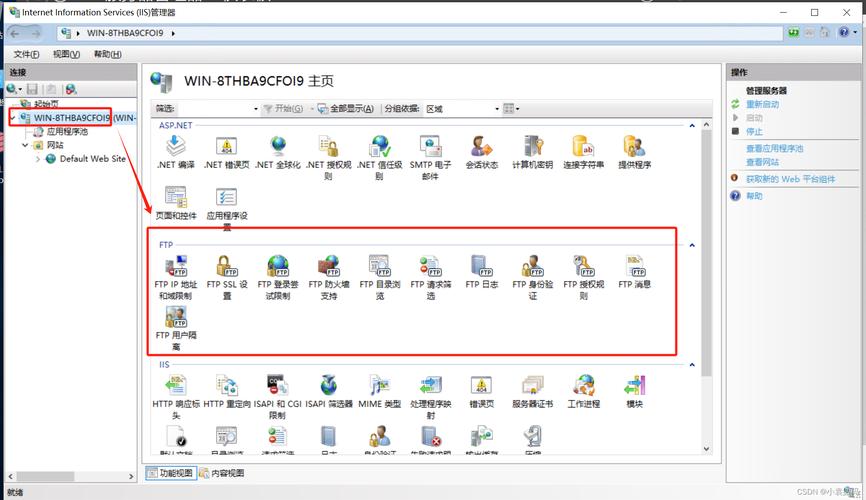This screenshot has width=866, height=500.
Task: Open the FTP SSL 设置 feature icon
Action: pos(227,266)
